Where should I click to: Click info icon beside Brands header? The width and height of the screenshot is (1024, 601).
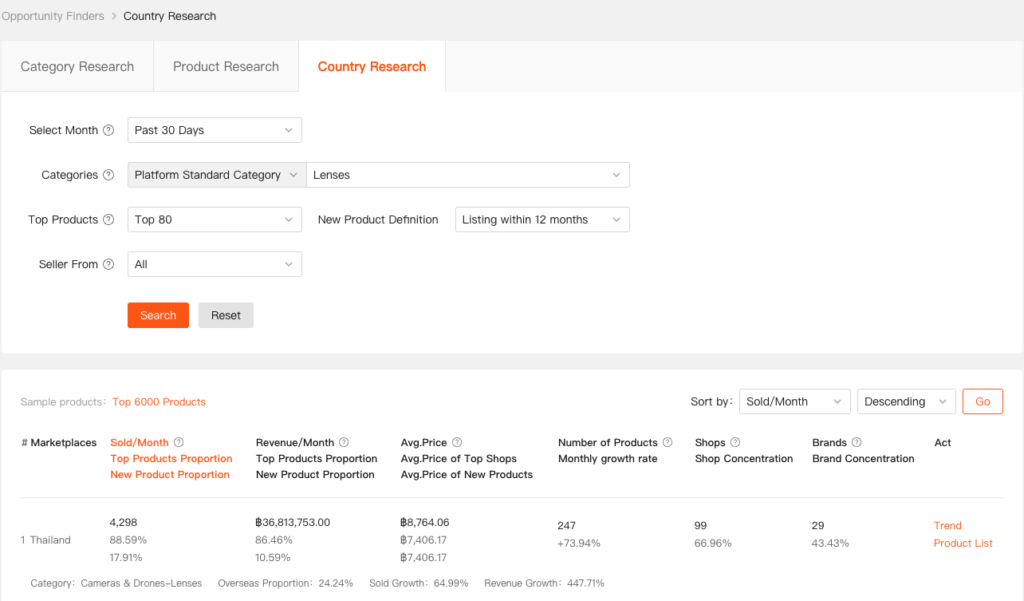(857, 443)
